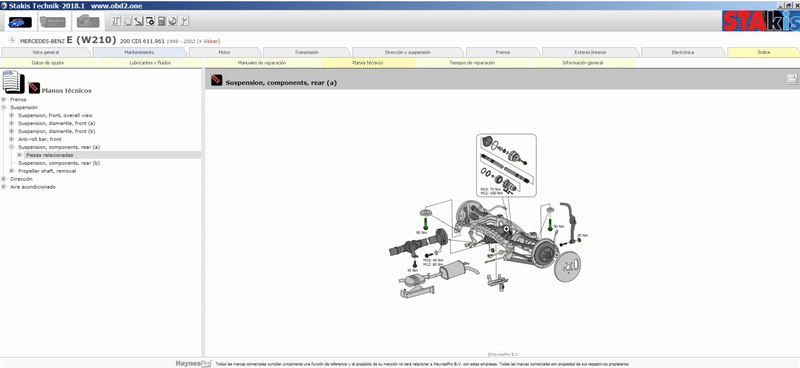800x368 pixels.
Task: Open the Datos de ajuste subtab
Action: (x=48, y=63)
